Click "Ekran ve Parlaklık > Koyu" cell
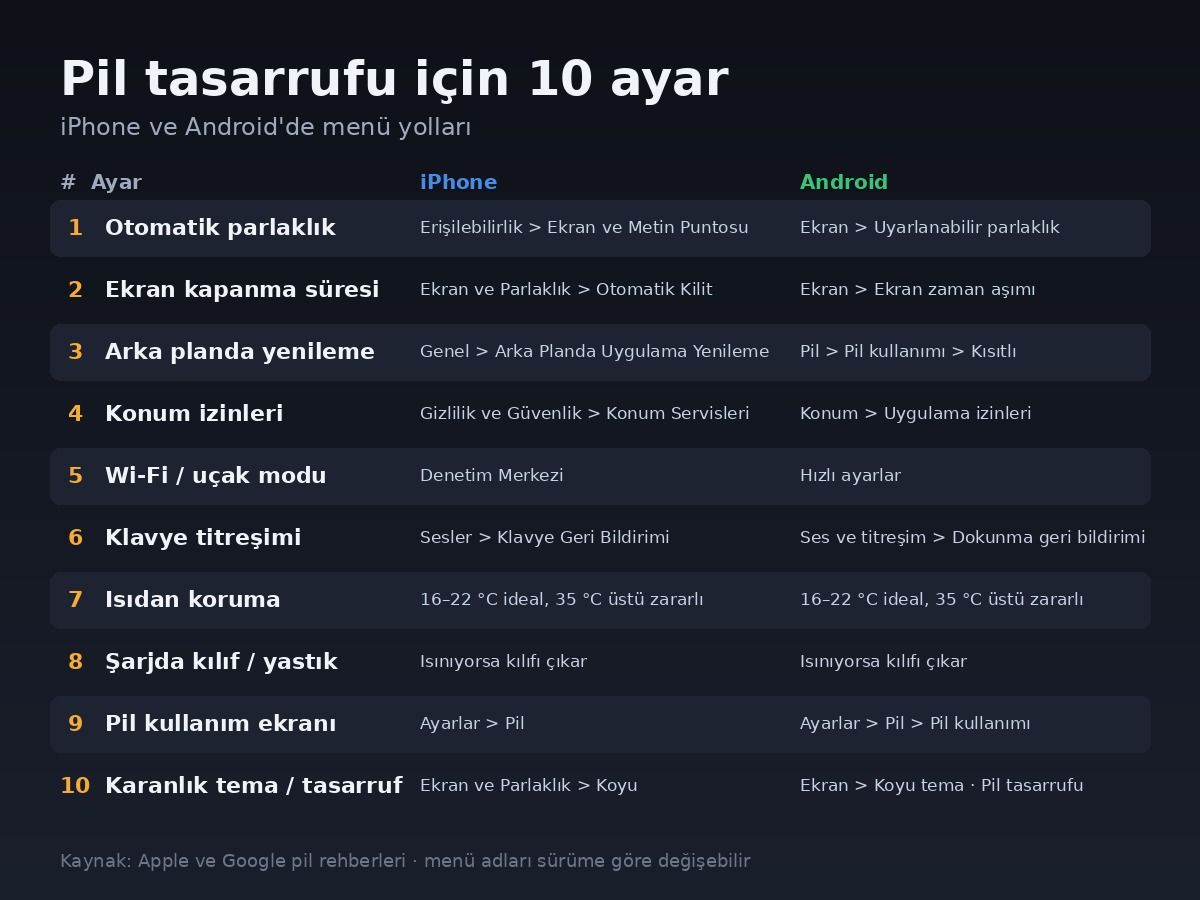 tap(529, 786)
